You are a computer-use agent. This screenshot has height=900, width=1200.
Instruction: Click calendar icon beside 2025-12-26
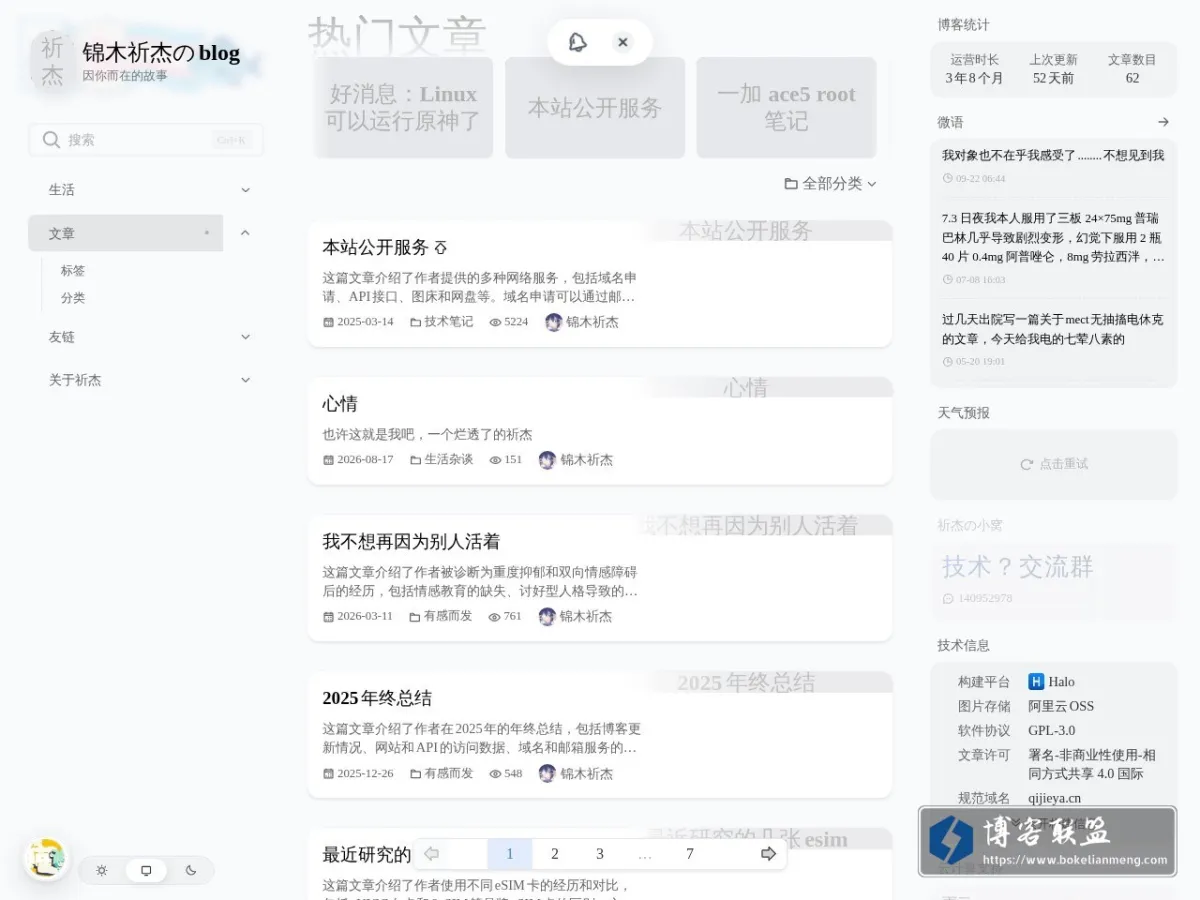(328, 774)
